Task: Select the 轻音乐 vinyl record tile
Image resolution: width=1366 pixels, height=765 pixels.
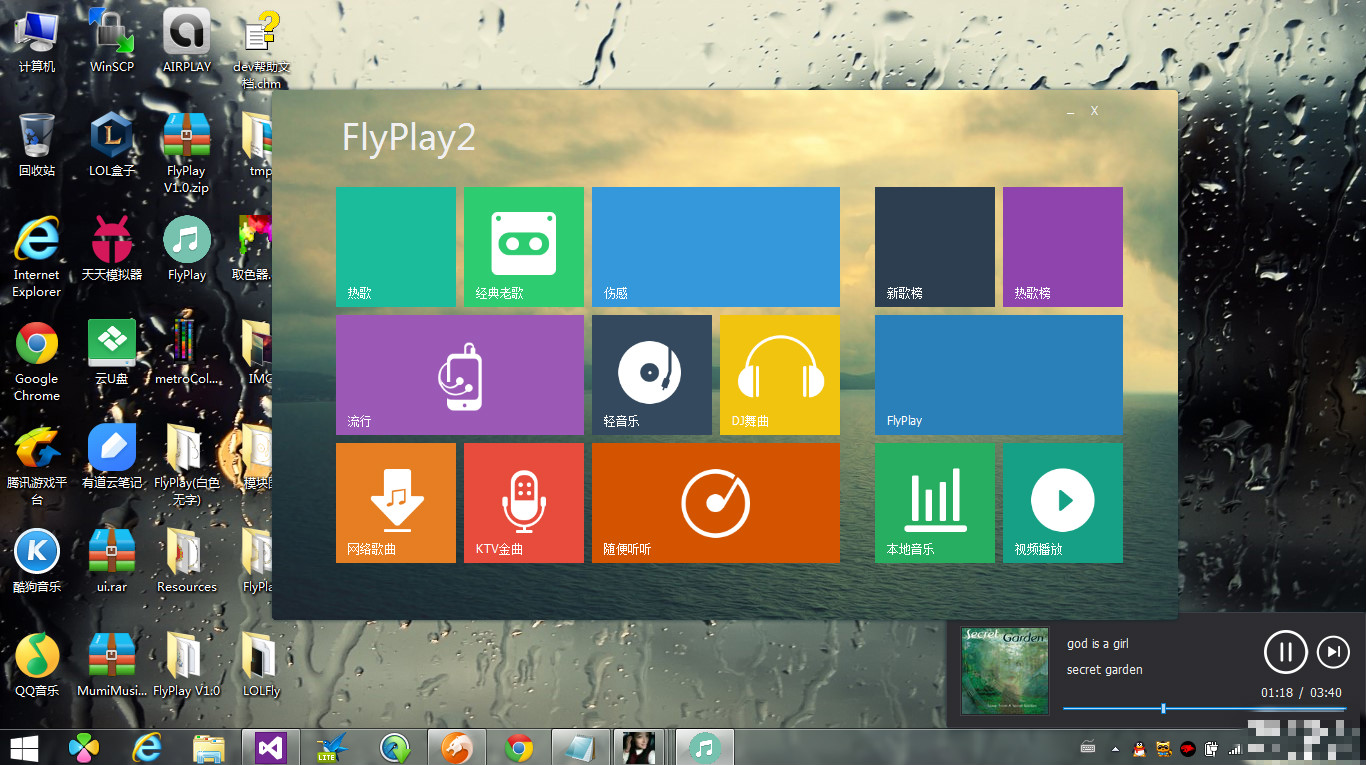Action: [651, 375]
